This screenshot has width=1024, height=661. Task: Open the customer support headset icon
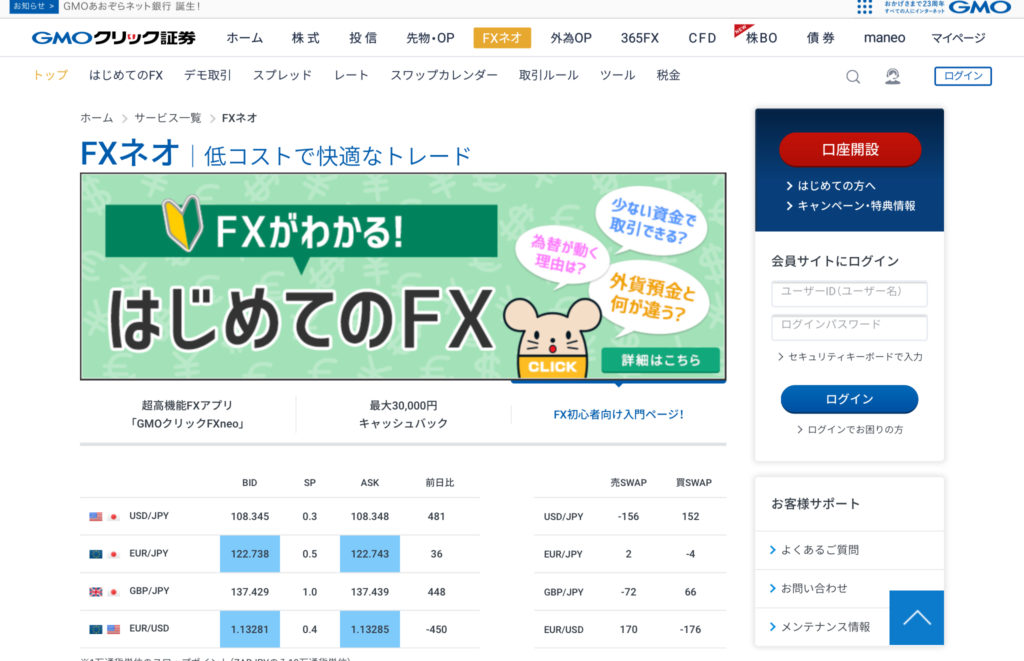[893, 76]
